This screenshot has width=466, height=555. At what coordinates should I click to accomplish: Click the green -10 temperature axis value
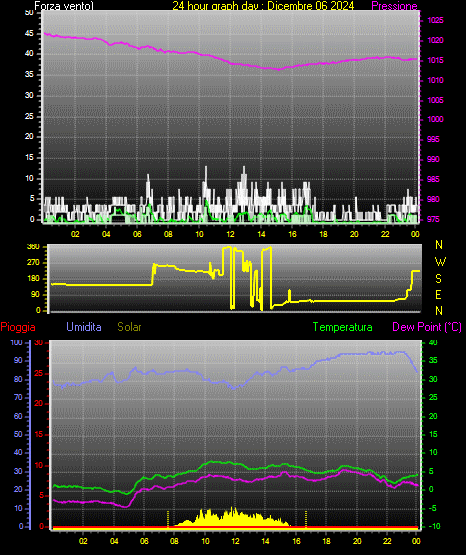tap(435, 526)
